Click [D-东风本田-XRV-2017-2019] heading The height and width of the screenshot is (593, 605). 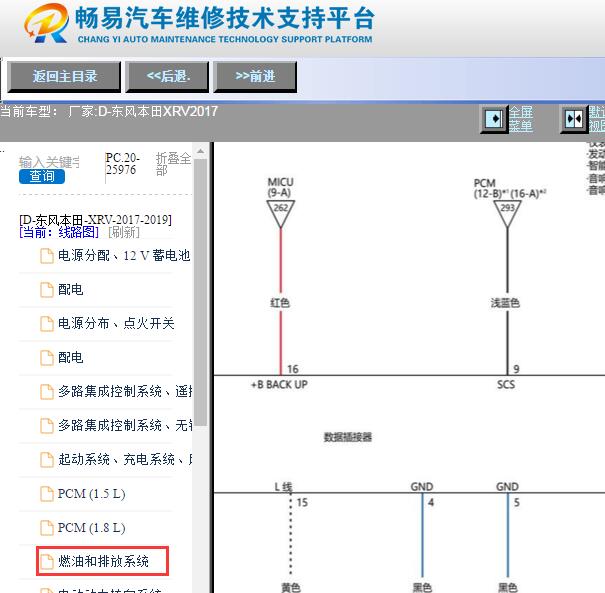coord(95,220)
